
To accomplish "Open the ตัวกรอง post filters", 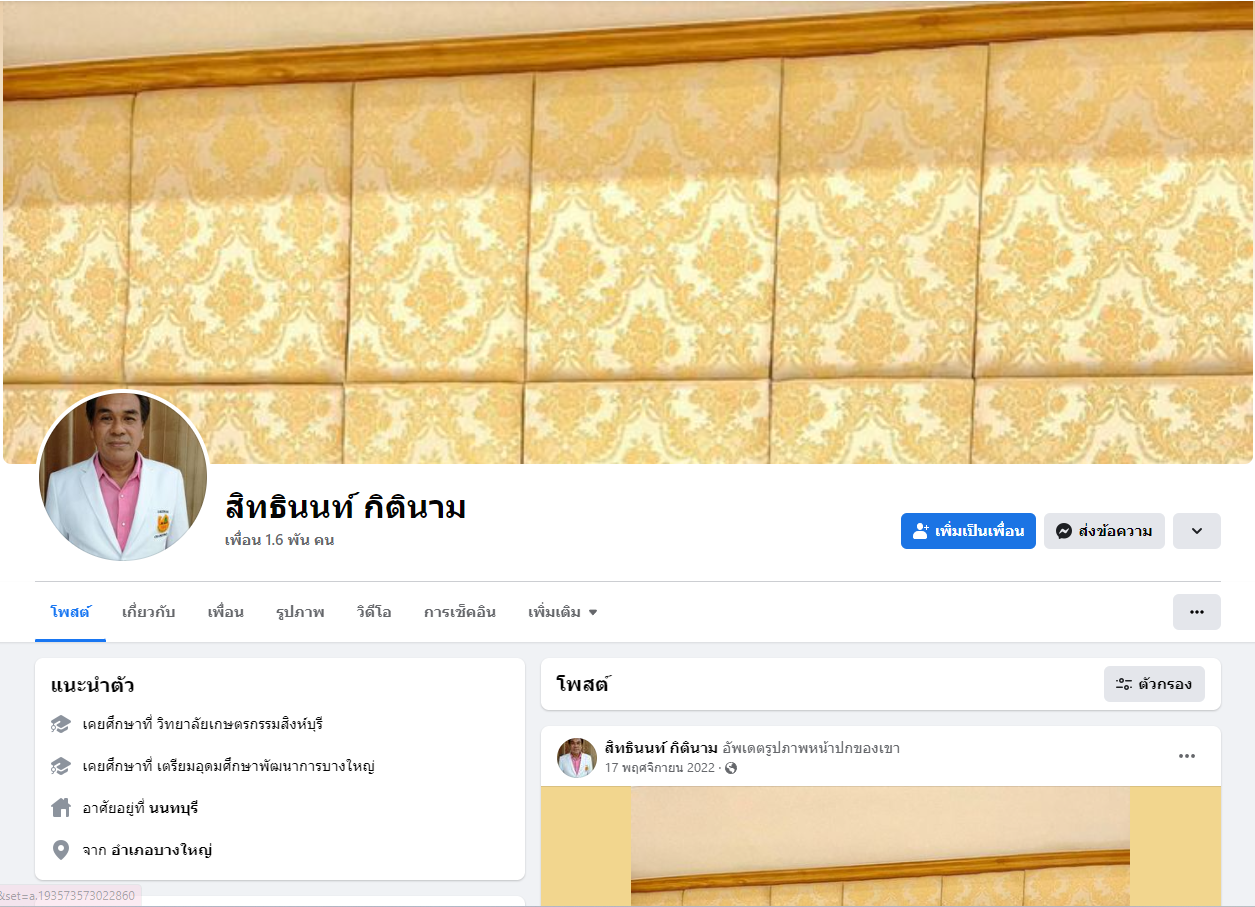I will 1154,684.
